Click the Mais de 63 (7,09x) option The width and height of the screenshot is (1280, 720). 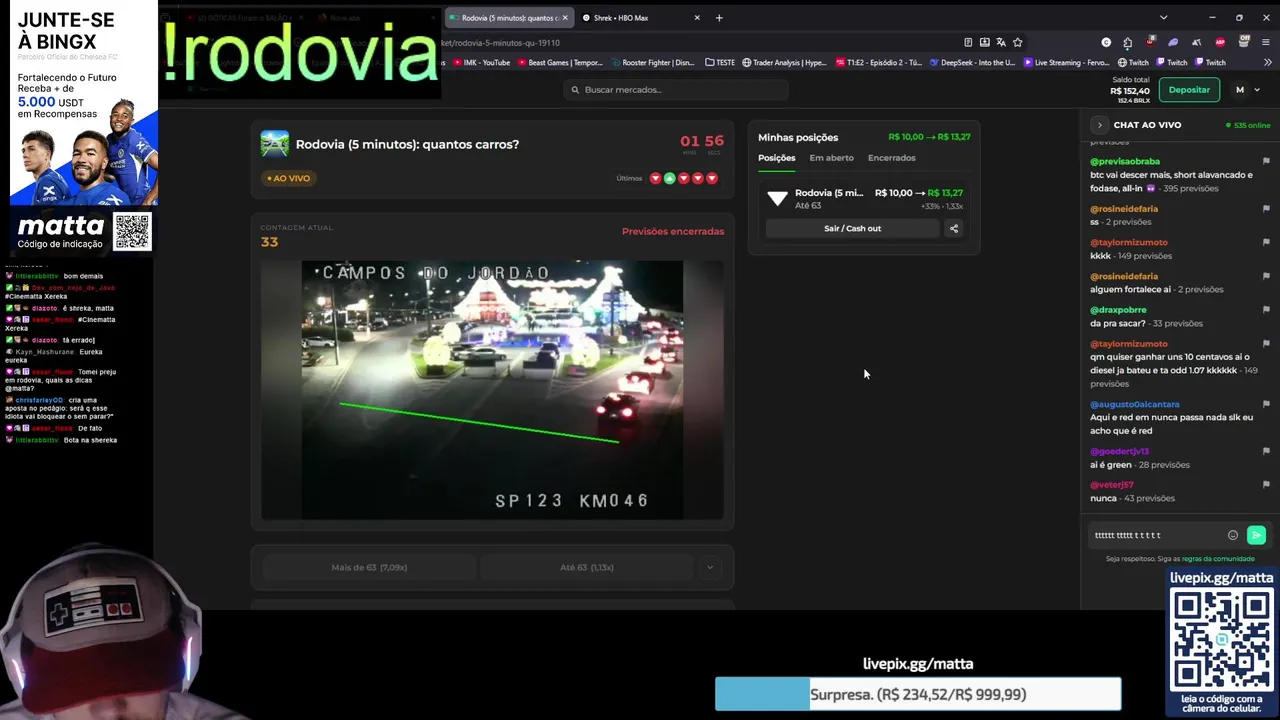coord(369,567)
